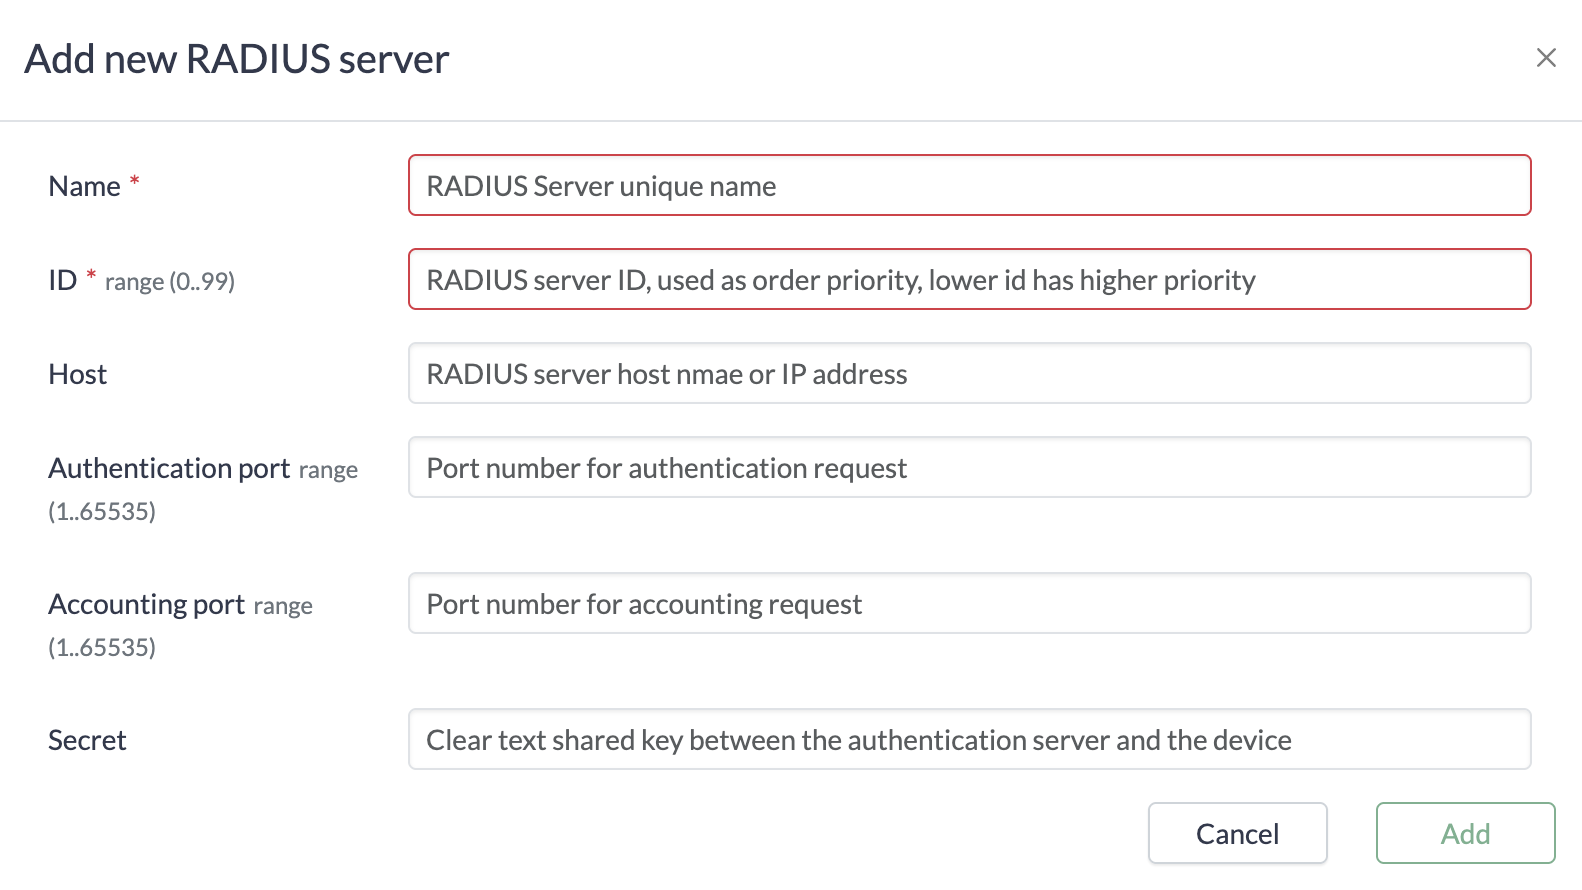Click the Authentication port input box
The width and height of the screenshot is (1582, 890).
(x=968, y=468)
